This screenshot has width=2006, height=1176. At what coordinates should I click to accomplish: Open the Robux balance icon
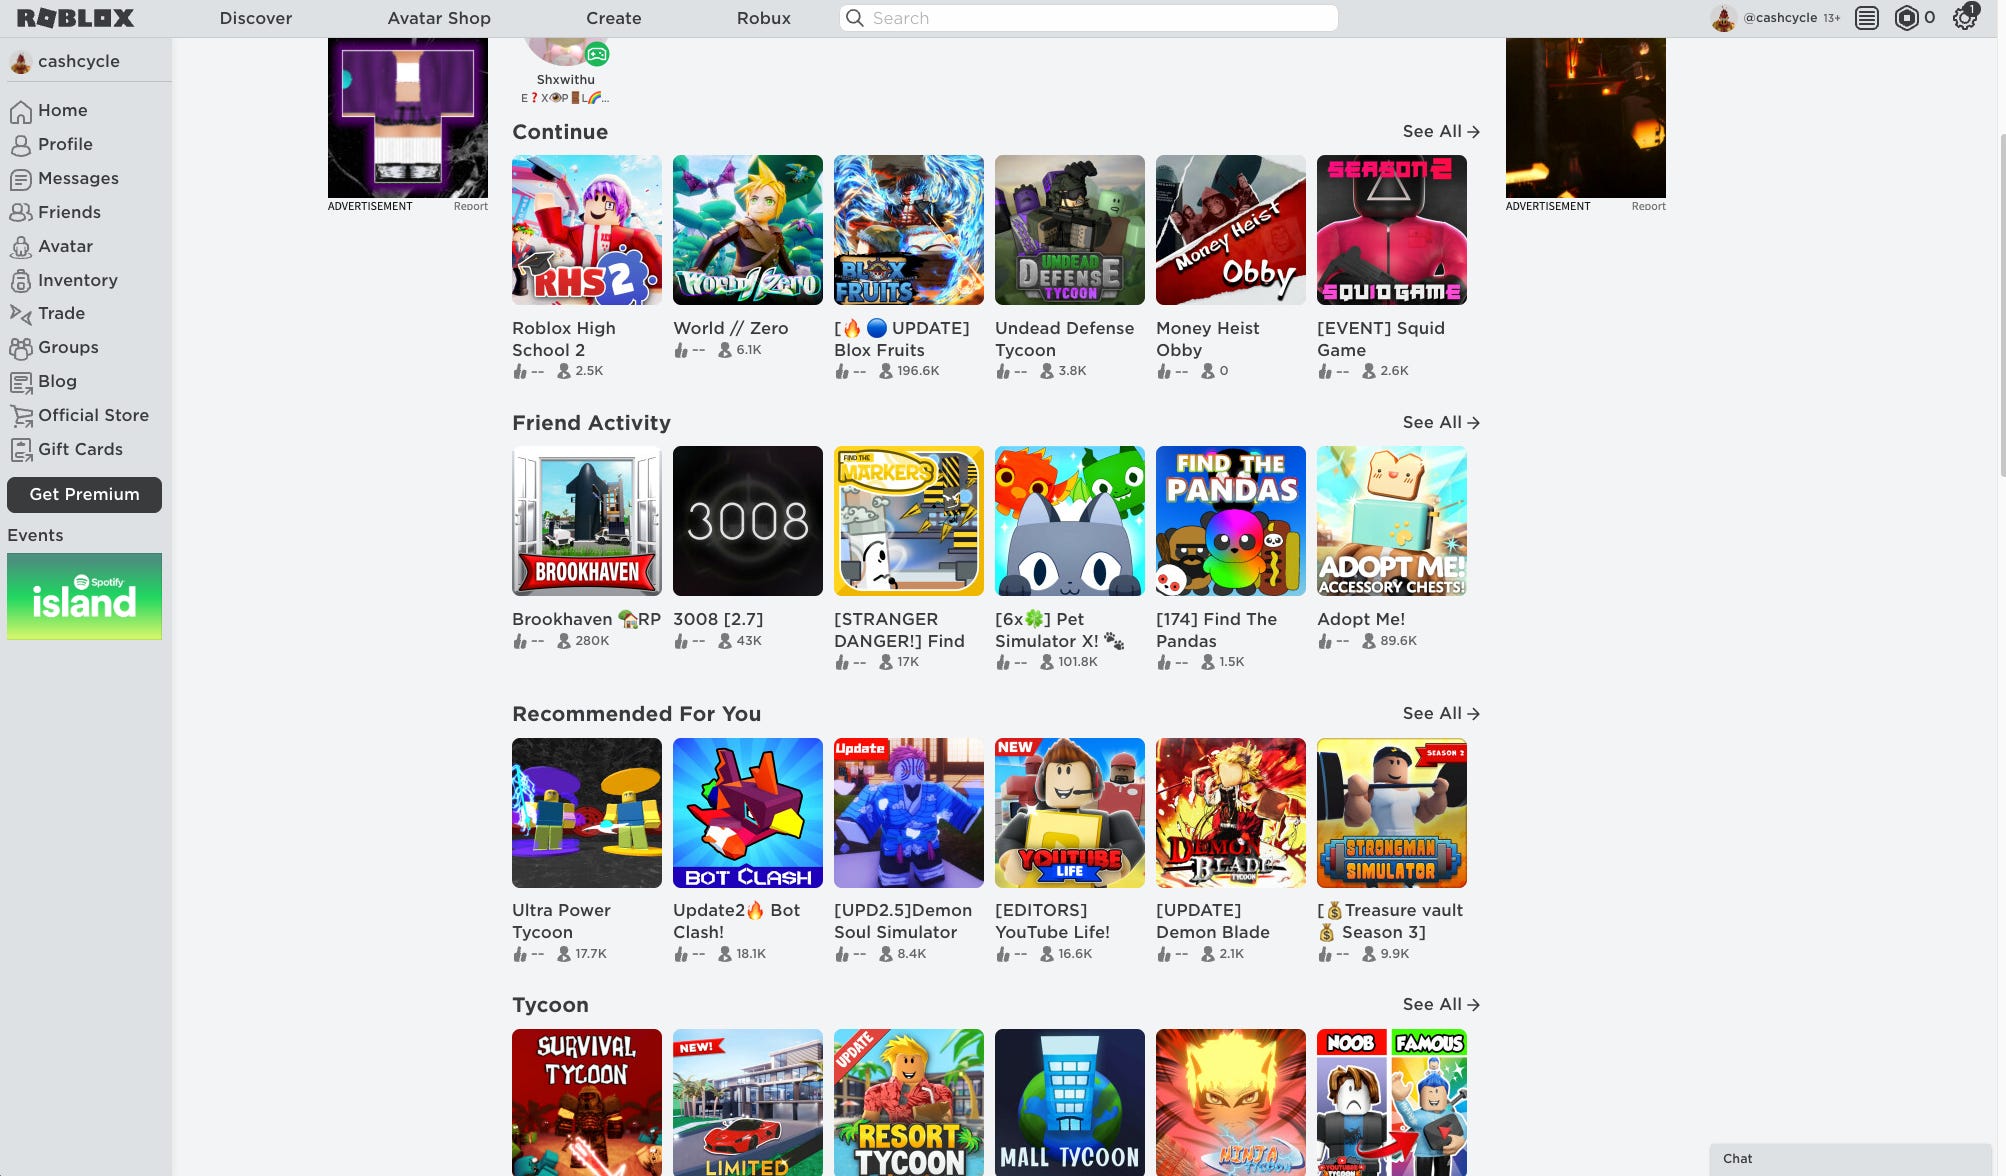point(1907,18)
